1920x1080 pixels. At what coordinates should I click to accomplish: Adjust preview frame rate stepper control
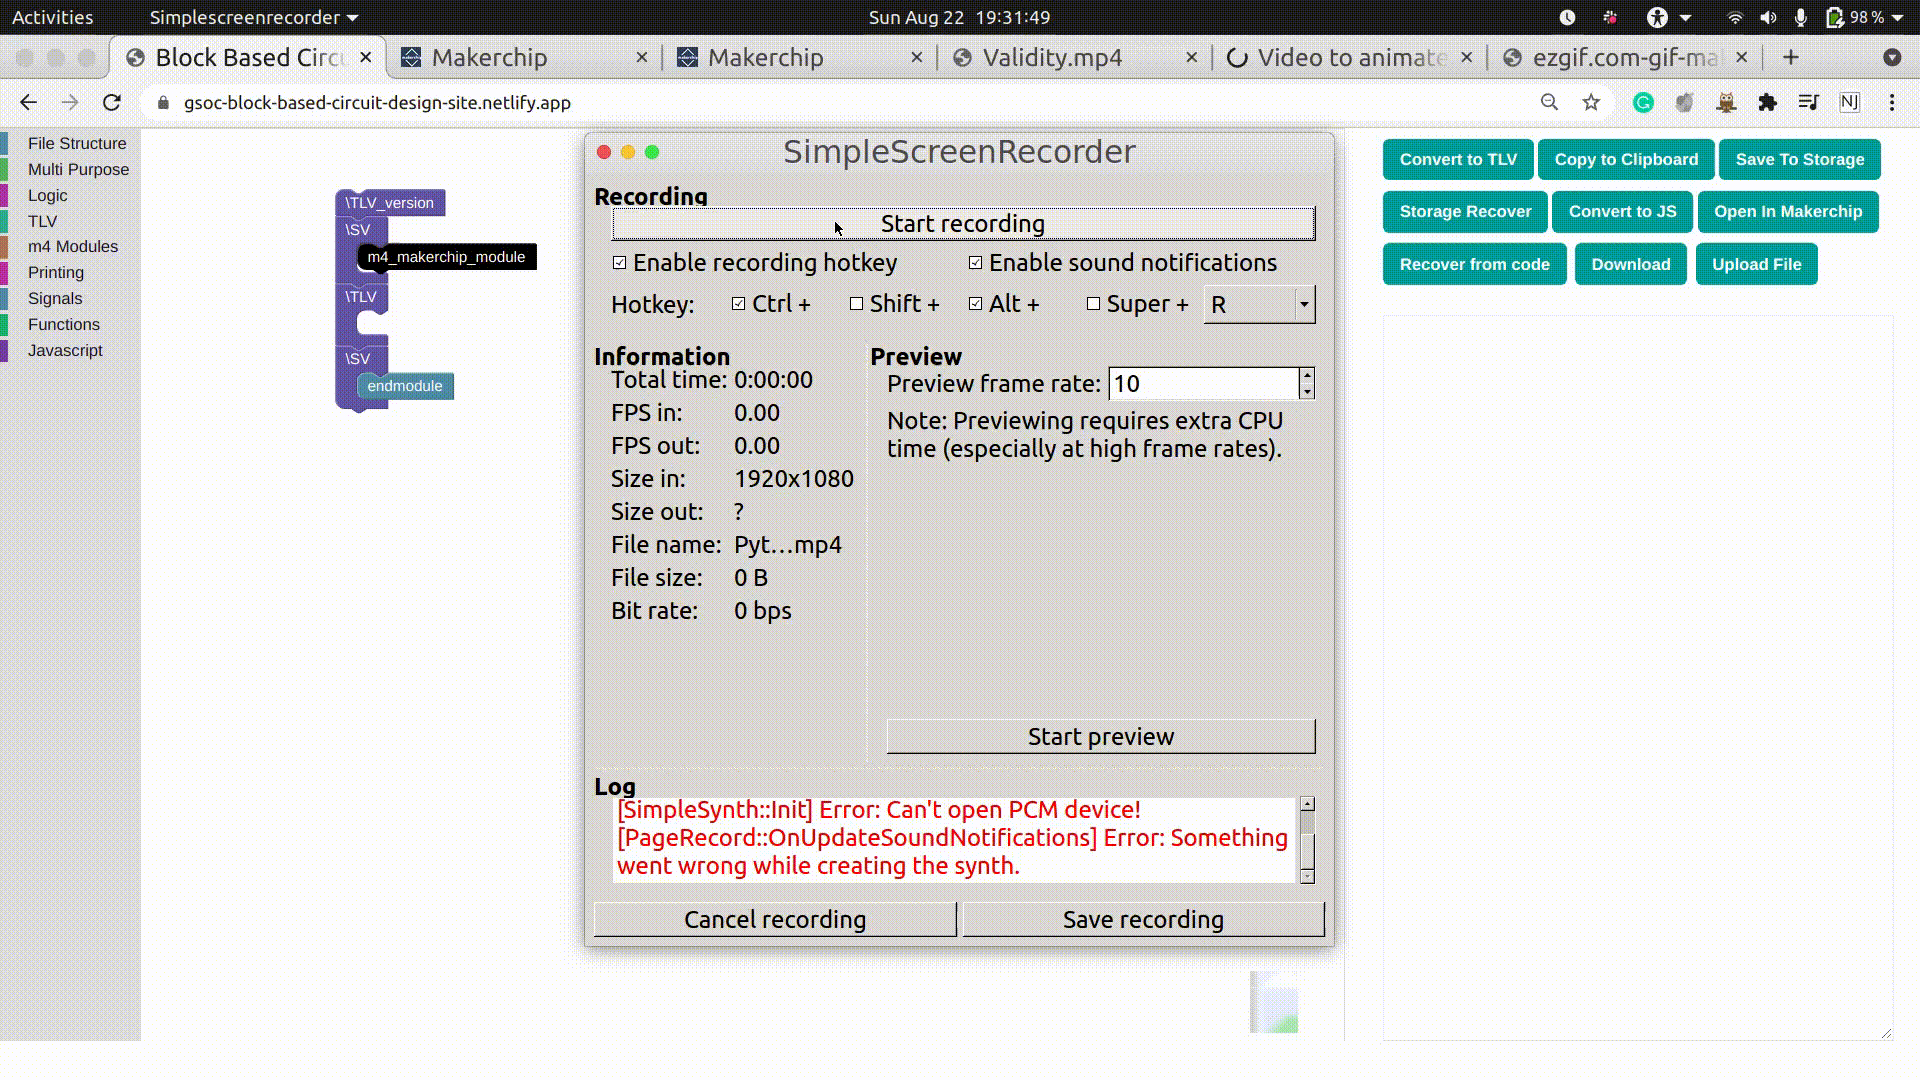coord(1305,384)
